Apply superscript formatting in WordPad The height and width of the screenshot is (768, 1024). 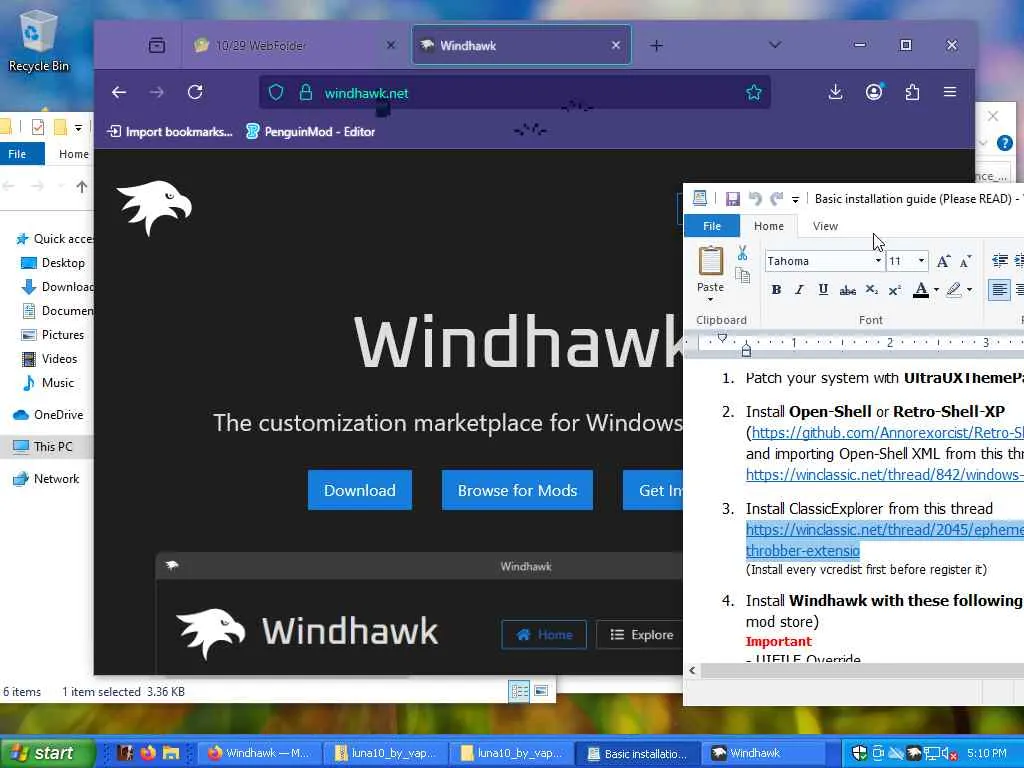click(x=895, y=290)
